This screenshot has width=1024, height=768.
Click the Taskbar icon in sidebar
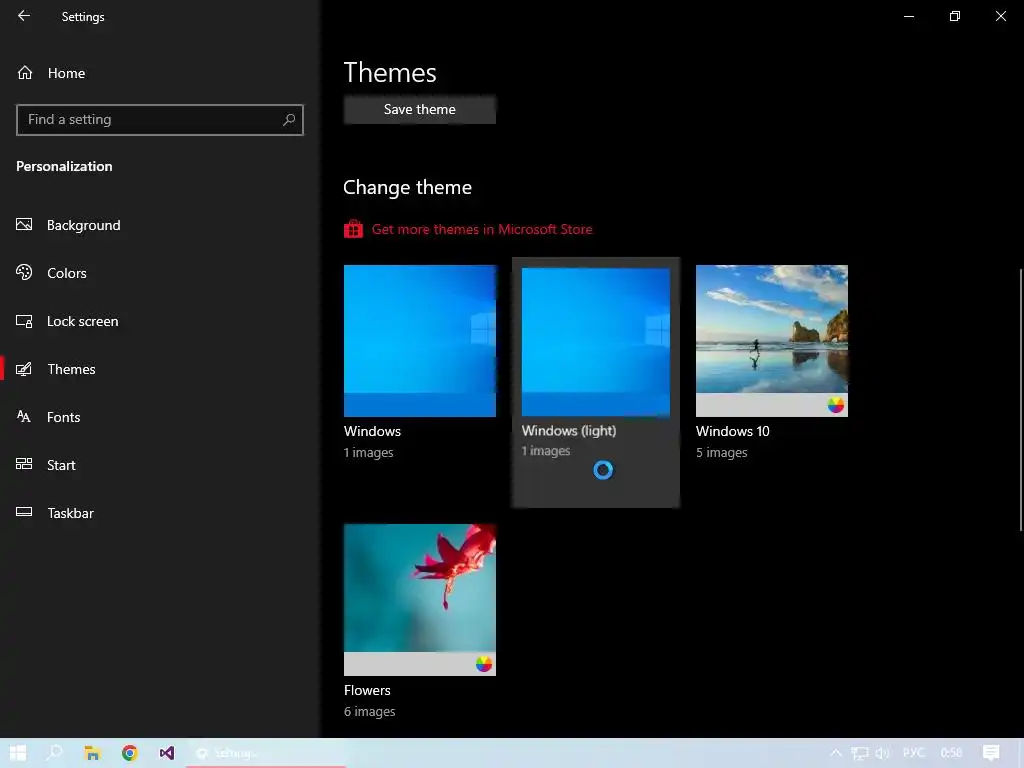tap(24, 512)
